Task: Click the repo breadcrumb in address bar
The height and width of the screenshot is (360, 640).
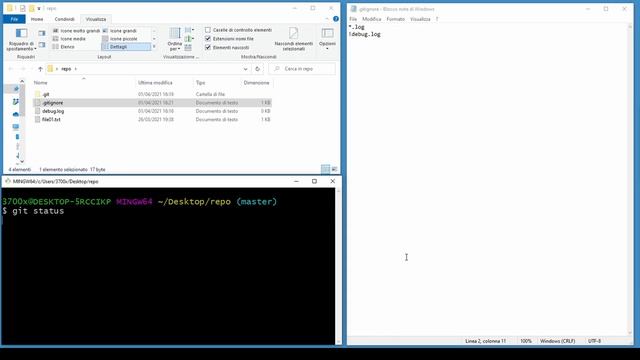Action: coord(66,69)
